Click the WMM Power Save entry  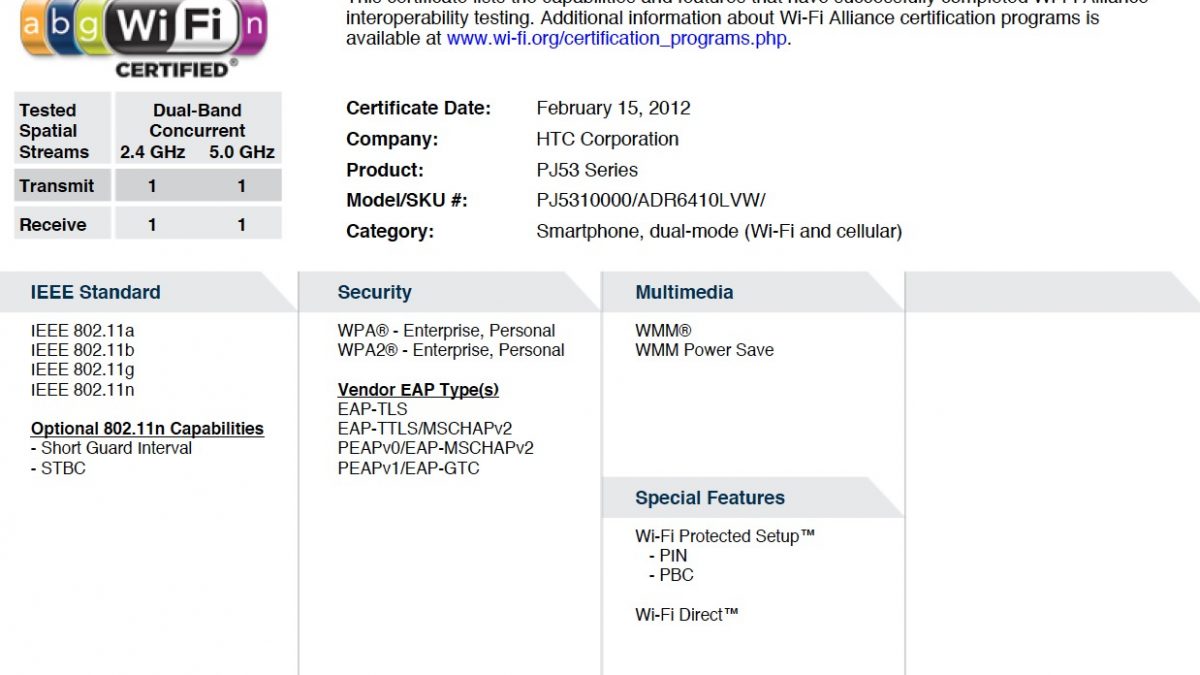704,350
